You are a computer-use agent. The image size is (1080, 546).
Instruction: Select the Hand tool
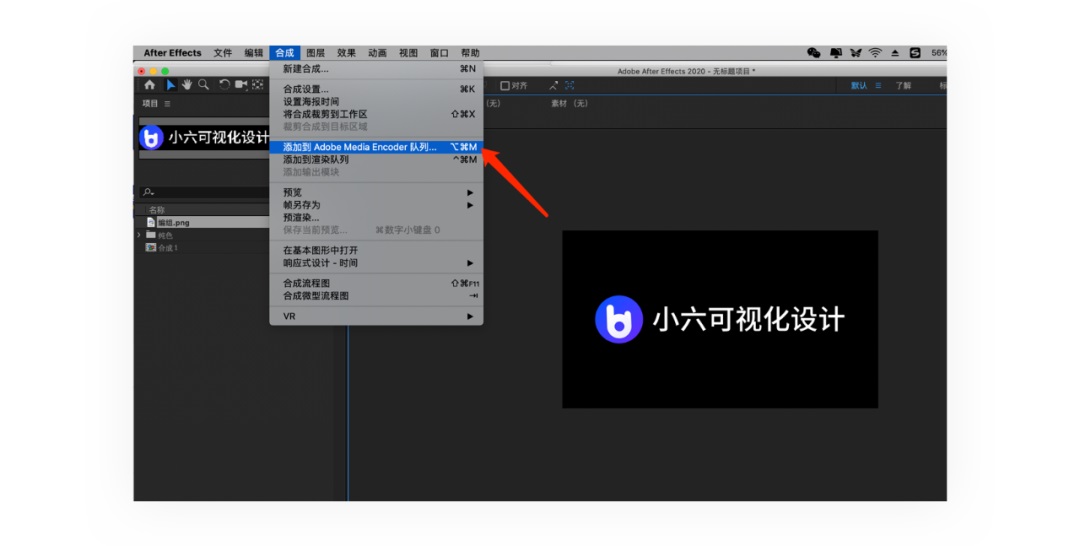click(187, 85)
